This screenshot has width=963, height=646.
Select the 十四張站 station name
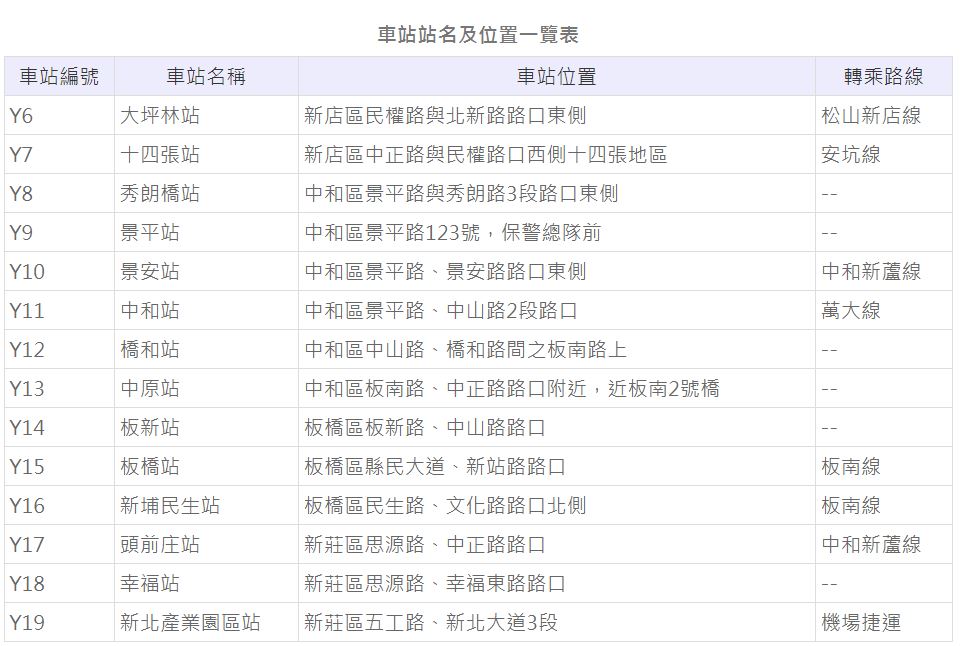[160, 155]
